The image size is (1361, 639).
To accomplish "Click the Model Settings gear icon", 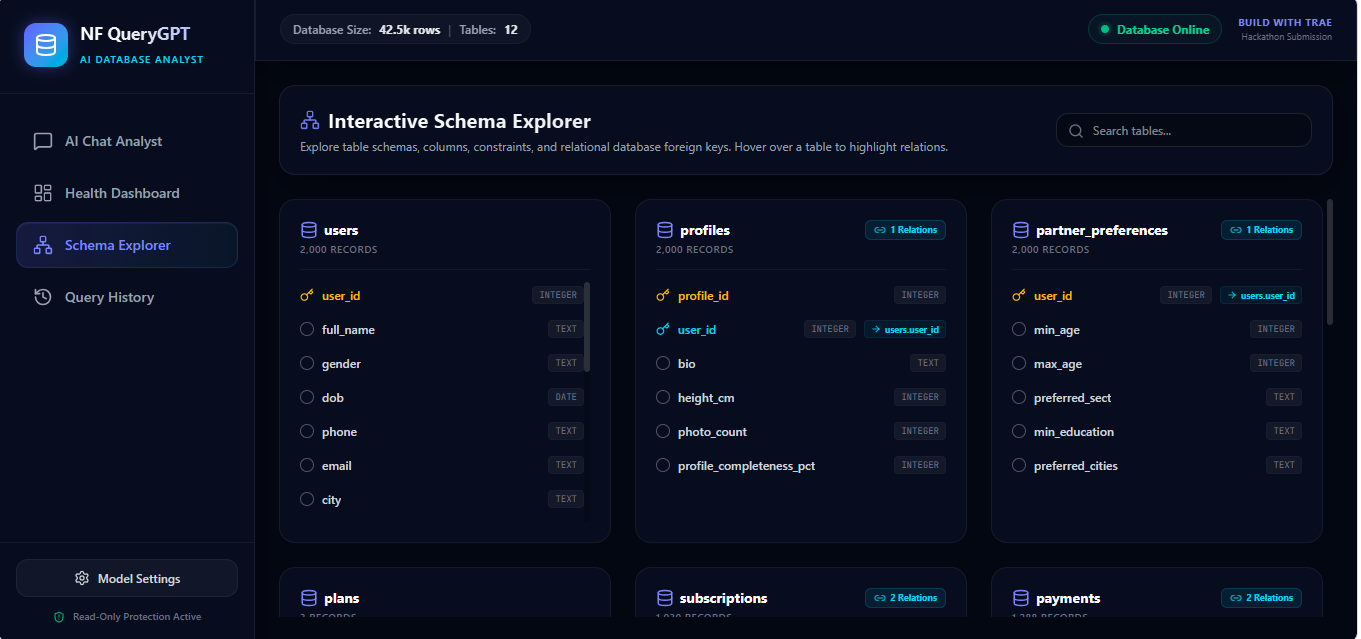I will click(x=82, y=578).
